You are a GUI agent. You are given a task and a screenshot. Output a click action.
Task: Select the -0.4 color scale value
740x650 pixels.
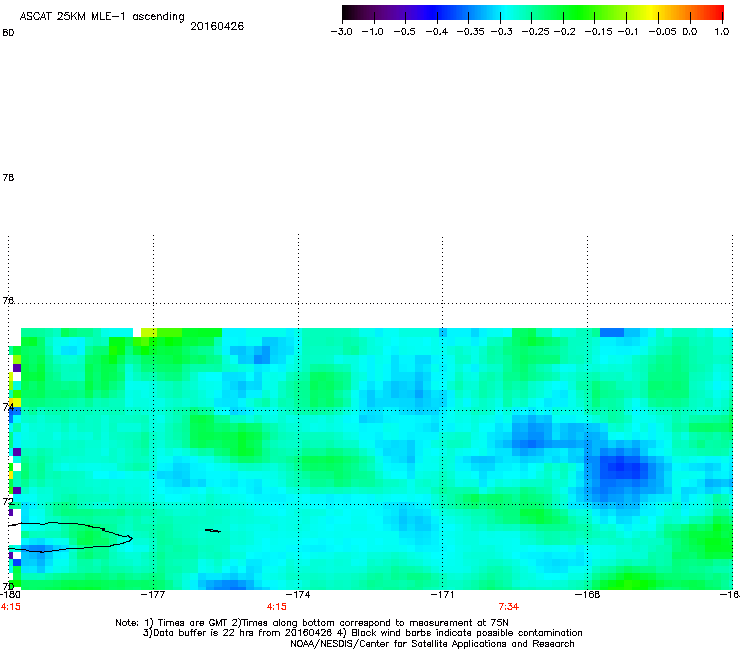click(x=437, y=32)
